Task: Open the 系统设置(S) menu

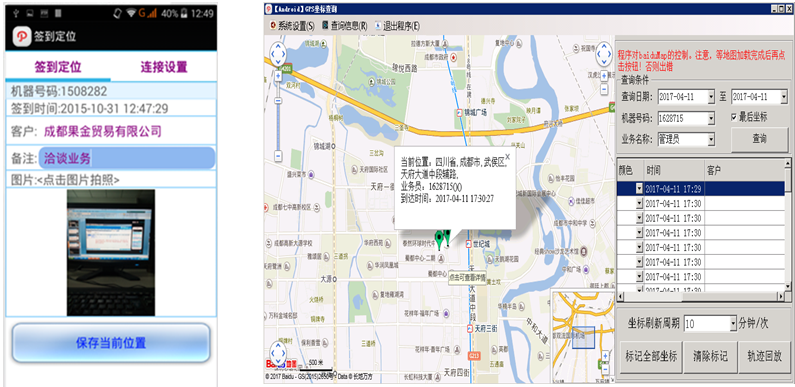Action: [292, 25]
